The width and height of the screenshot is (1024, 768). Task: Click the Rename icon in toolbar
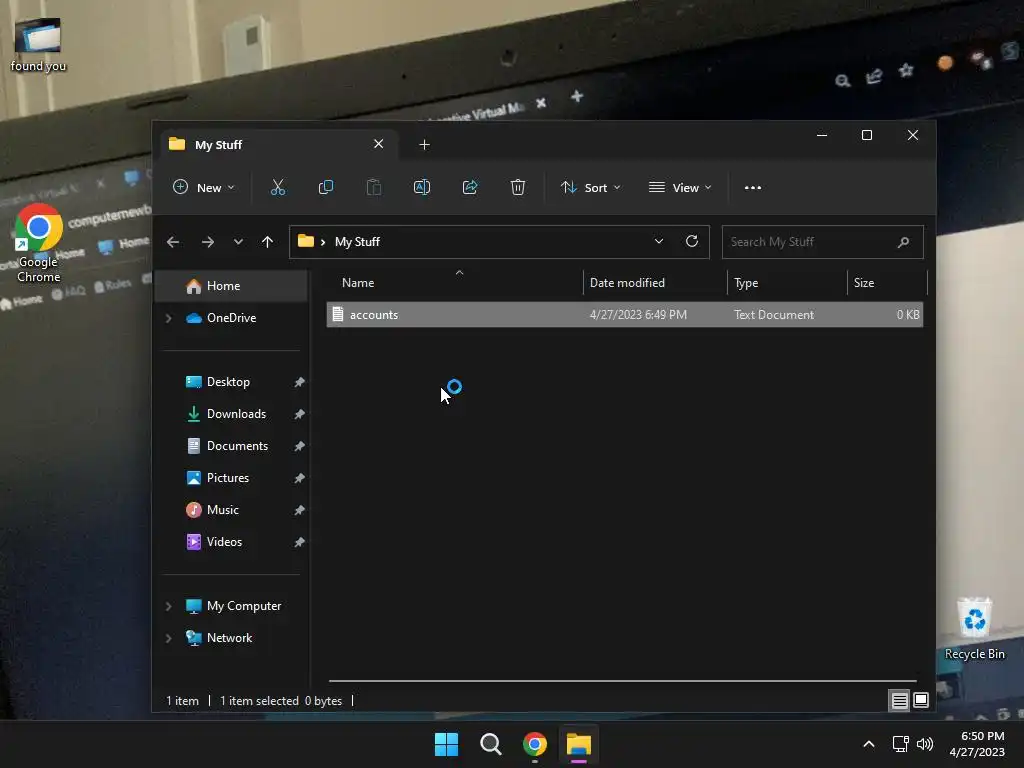pyautogui.click(x=422, y=187)
